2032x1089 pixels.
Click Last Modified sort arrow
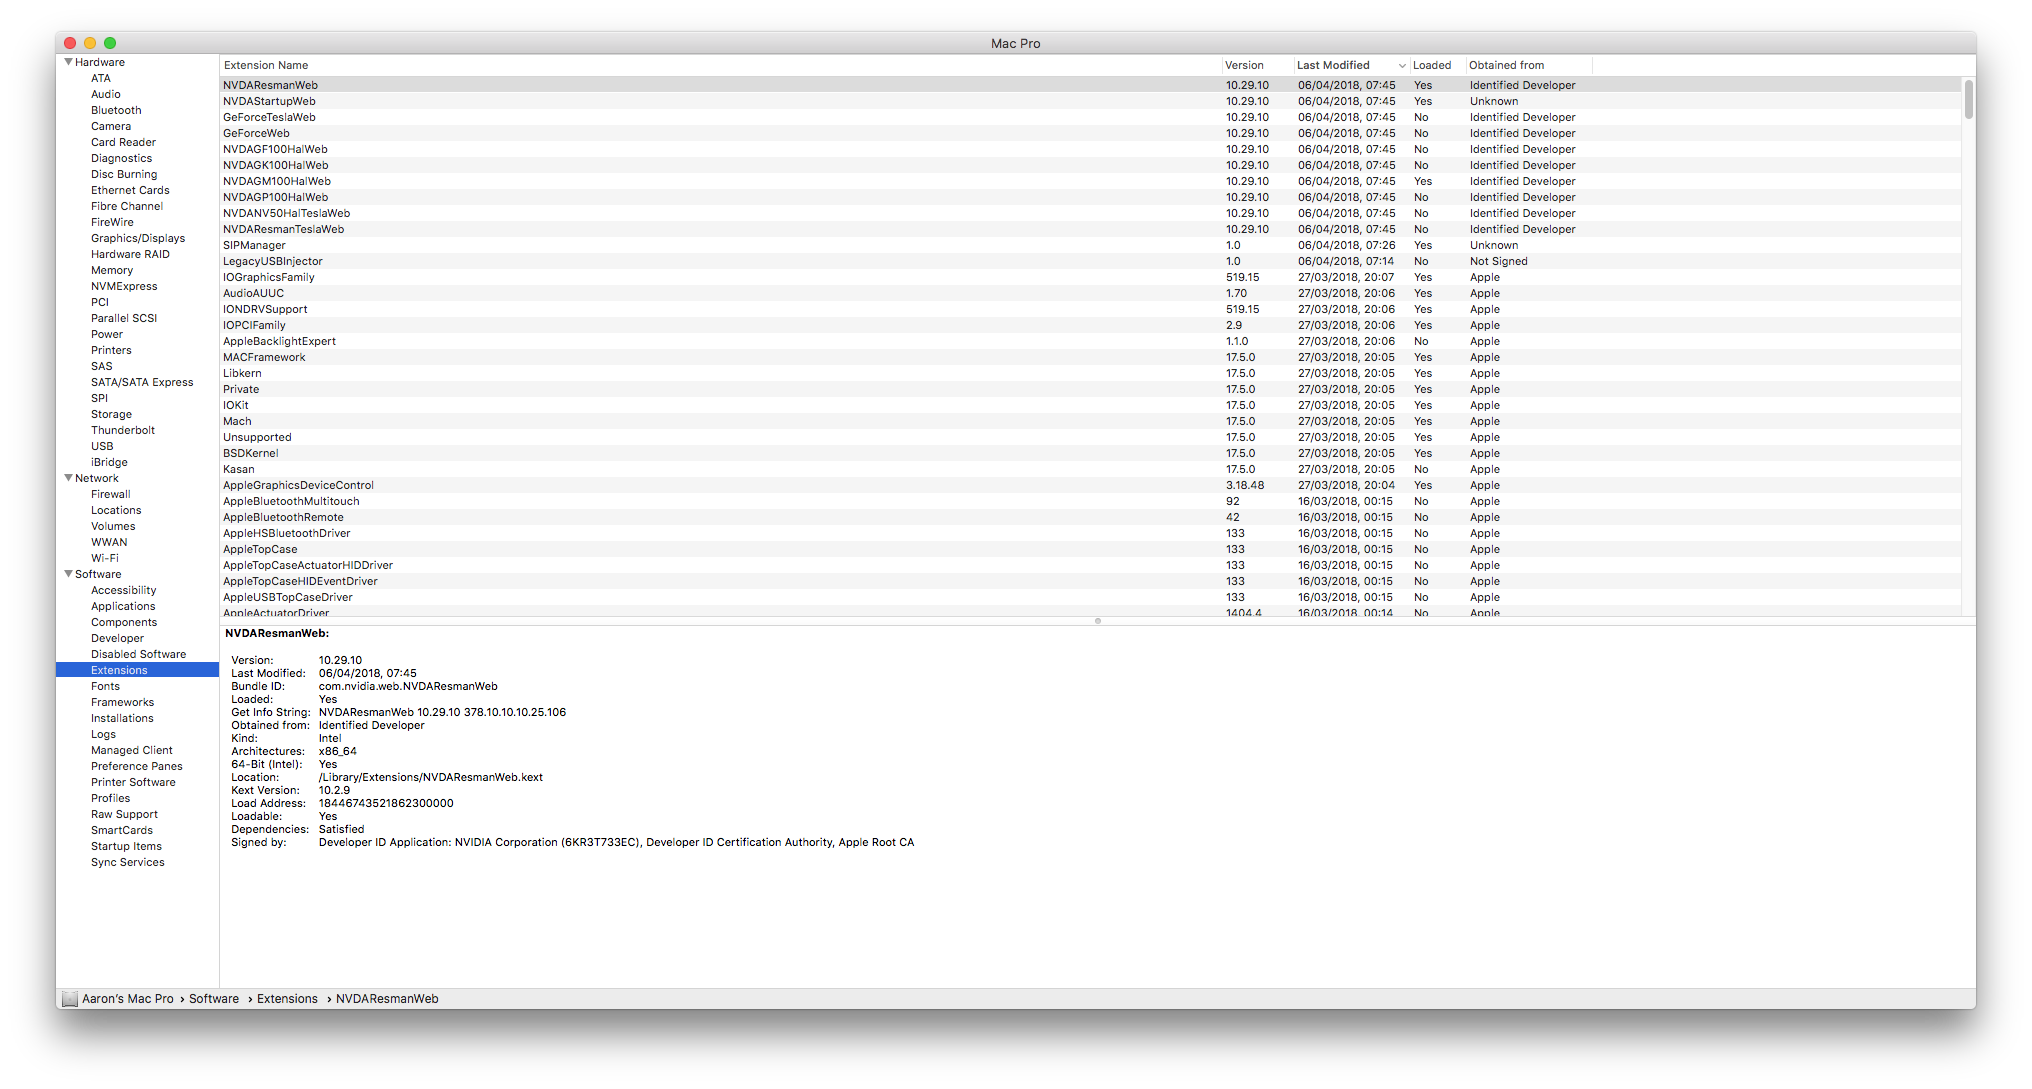point(1401,66)
